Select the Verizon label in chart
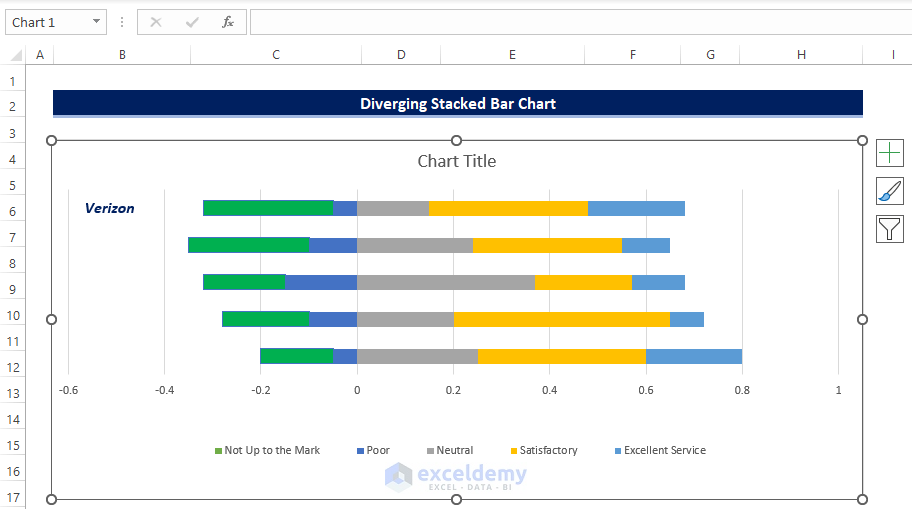The width and height of the screenshot is (912, 509). tap(109, 209)
